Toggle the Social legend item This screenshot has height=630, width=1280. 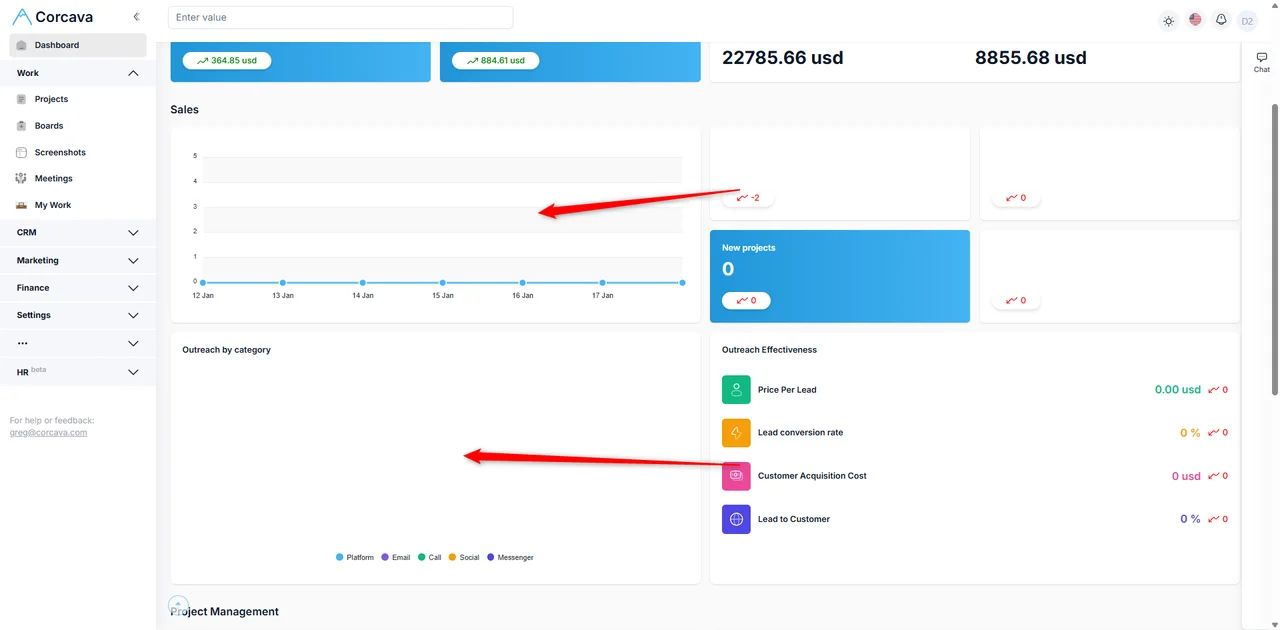point(464,557)
